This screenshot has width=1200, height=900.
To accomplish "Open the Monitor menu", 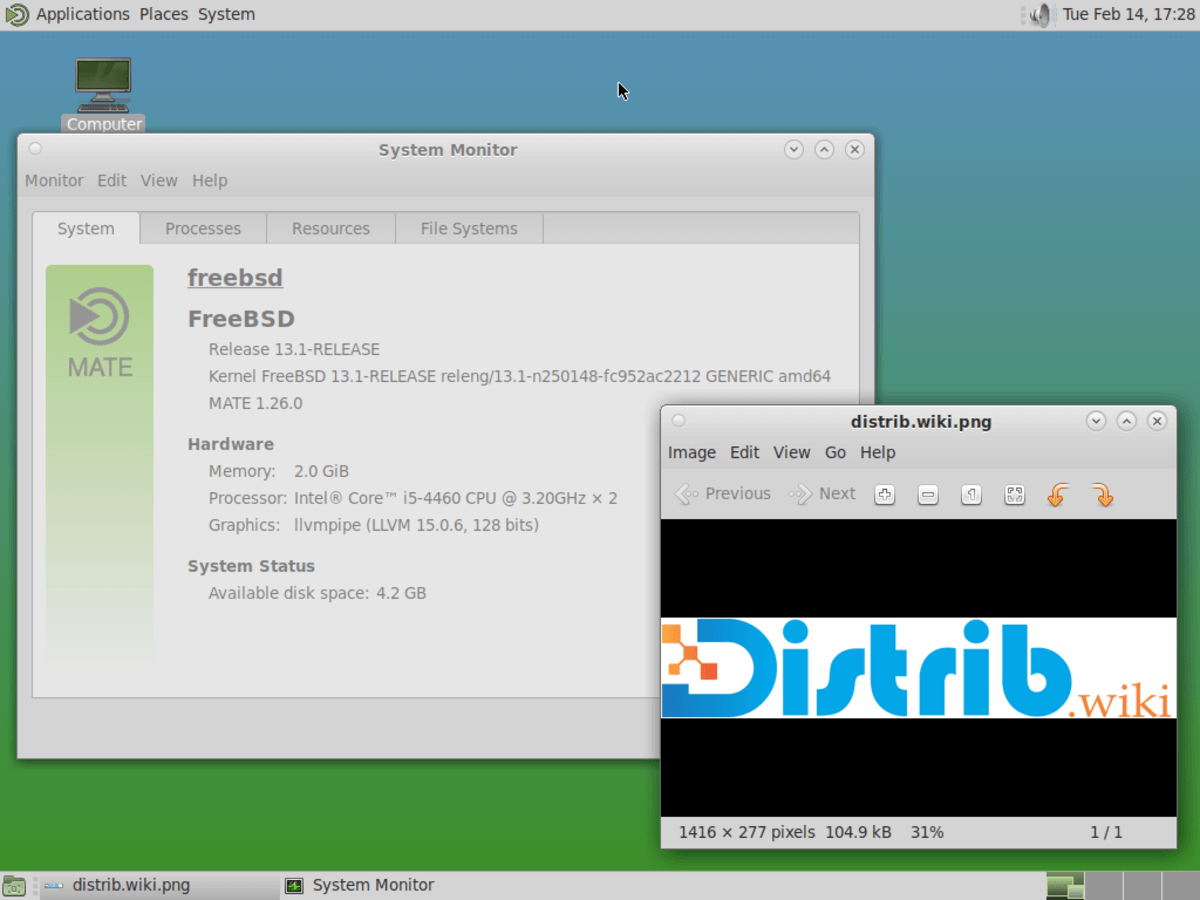I will tap(54, 181).
